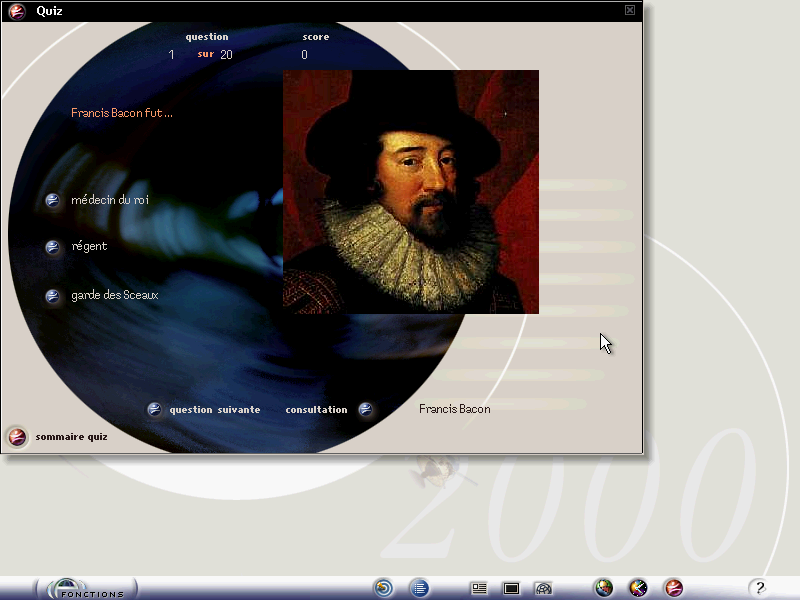Click the Francis Bacon portrait image
Screen dimensions: 800x600
[x=411, y=192]
